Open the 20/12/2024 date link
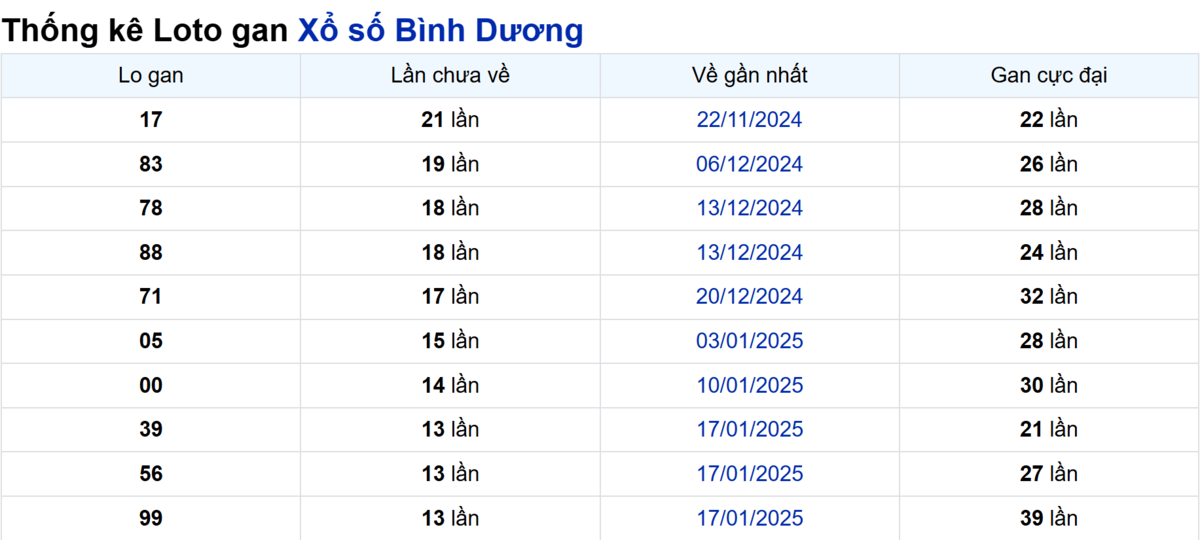Image resolution: width=1200 pixels, height=540 pixels. click(749, 297)
